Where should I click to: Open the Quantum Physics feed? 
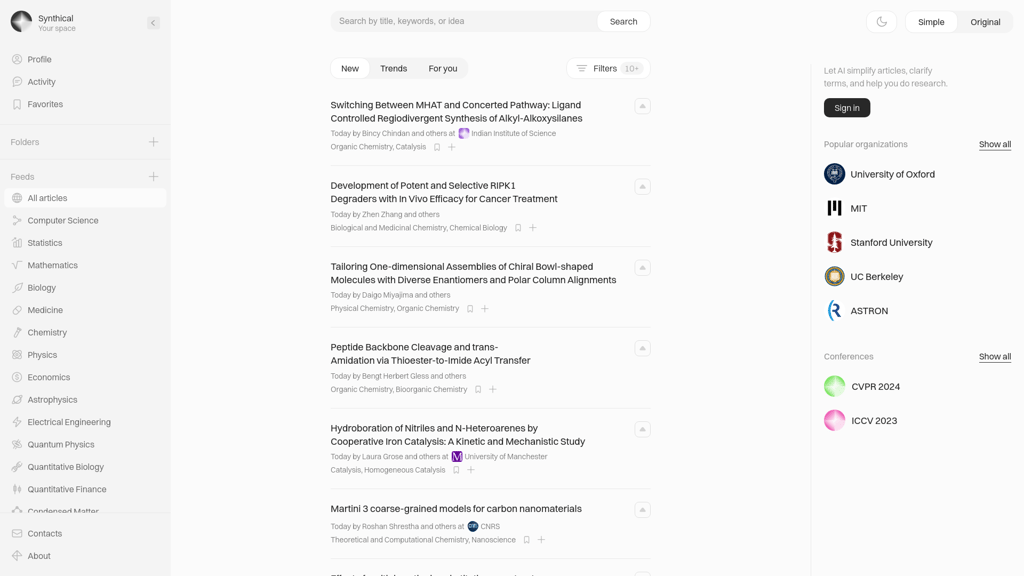point(61,445)
